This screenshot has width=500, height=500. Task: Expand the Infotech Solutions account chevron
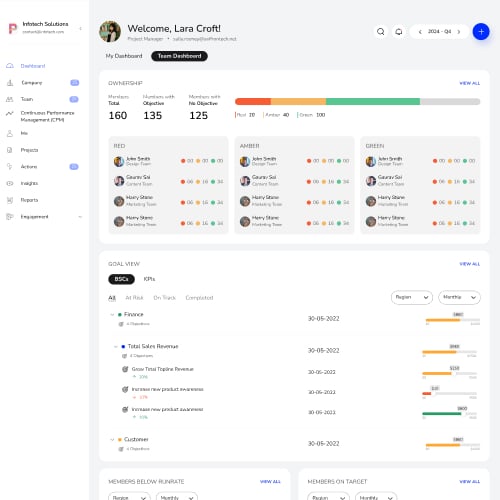pyautogui.click(x=80, y=28)
